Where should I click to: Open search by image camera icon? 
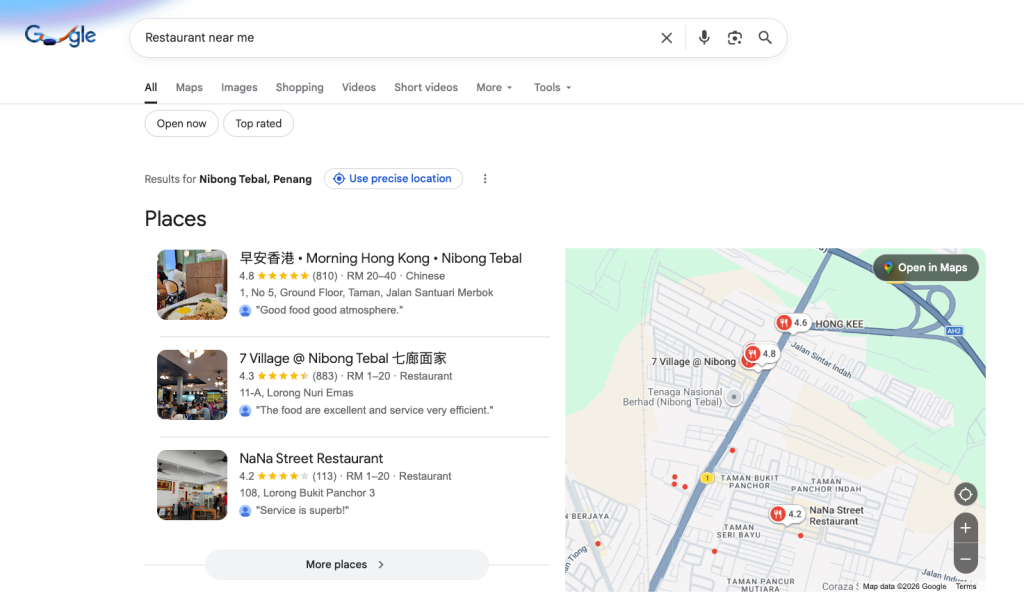click(735, 38)
